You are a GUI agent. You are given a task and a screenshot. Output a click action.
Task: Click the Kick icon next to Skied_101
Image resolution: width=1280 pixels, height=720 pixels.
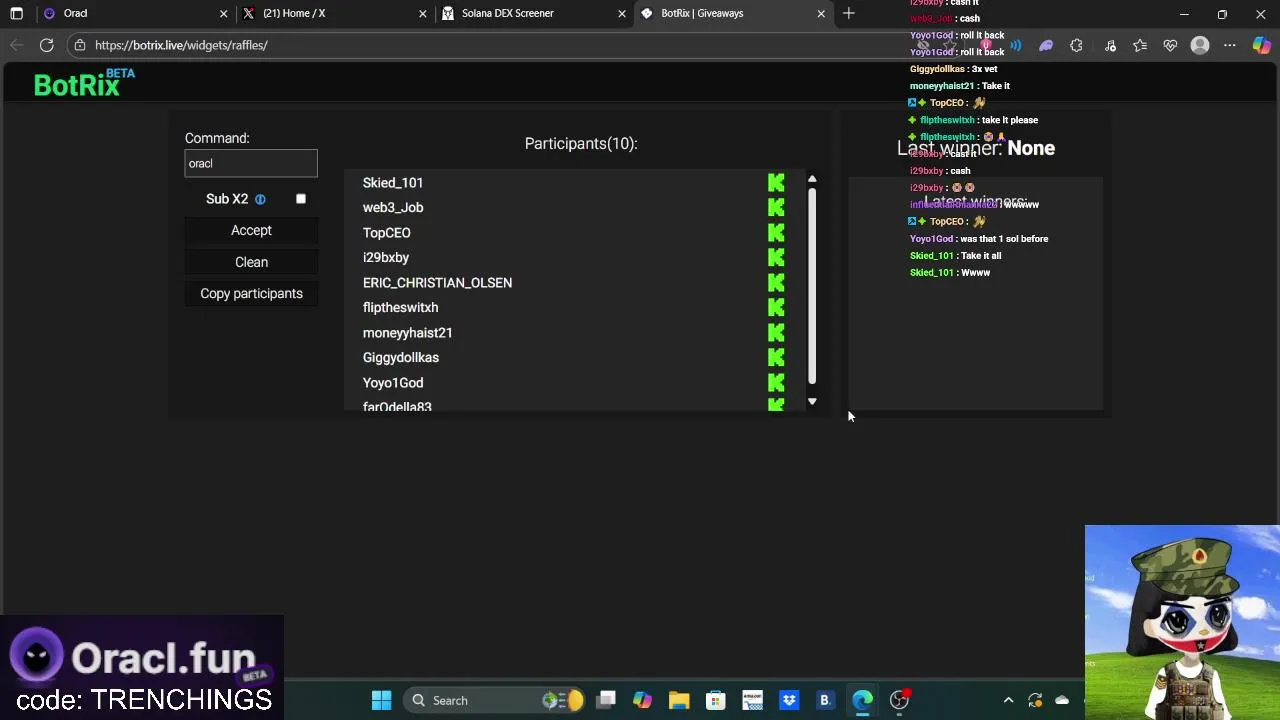(776, 182)
